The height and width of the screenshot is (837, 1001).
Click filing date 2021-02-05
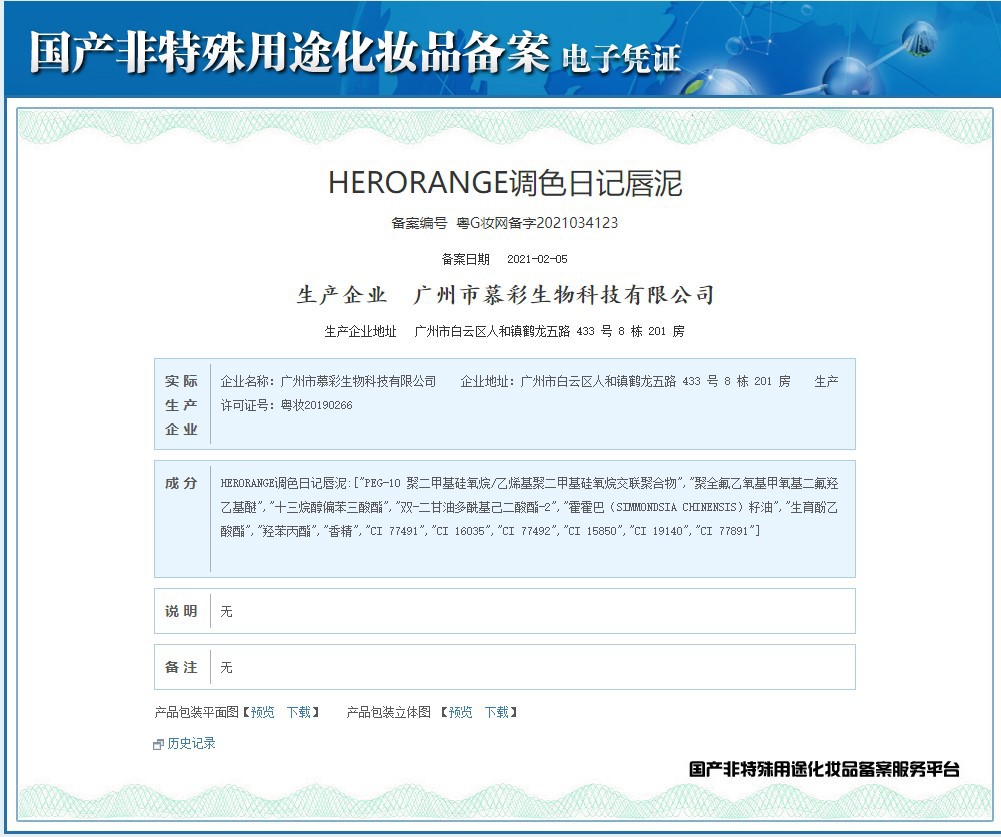click(x=537, y=259)
